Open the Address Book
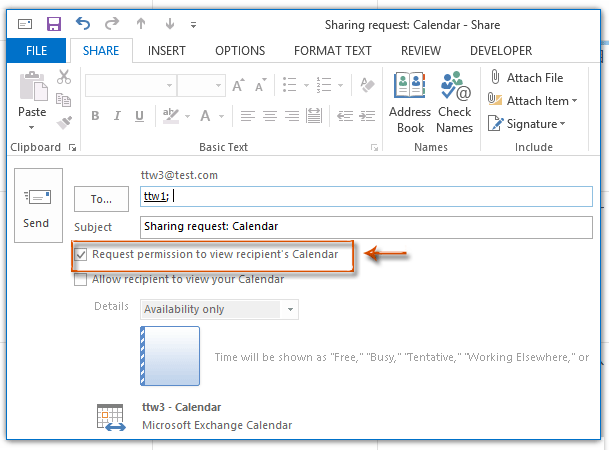This screenshot has width=609, height=450. pyautogui.click(x=410, y=102)
